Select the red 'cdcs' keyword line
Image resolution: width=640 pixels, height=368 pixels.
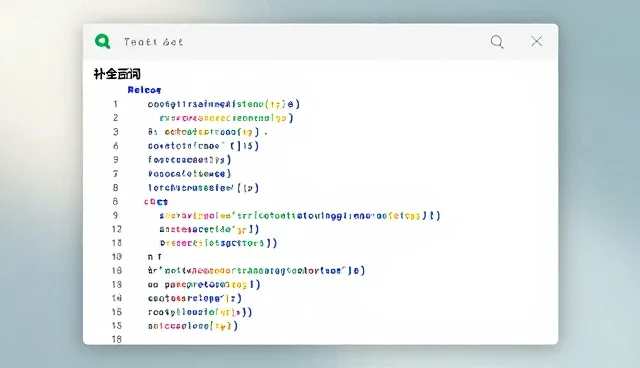[x=156, y=202]
